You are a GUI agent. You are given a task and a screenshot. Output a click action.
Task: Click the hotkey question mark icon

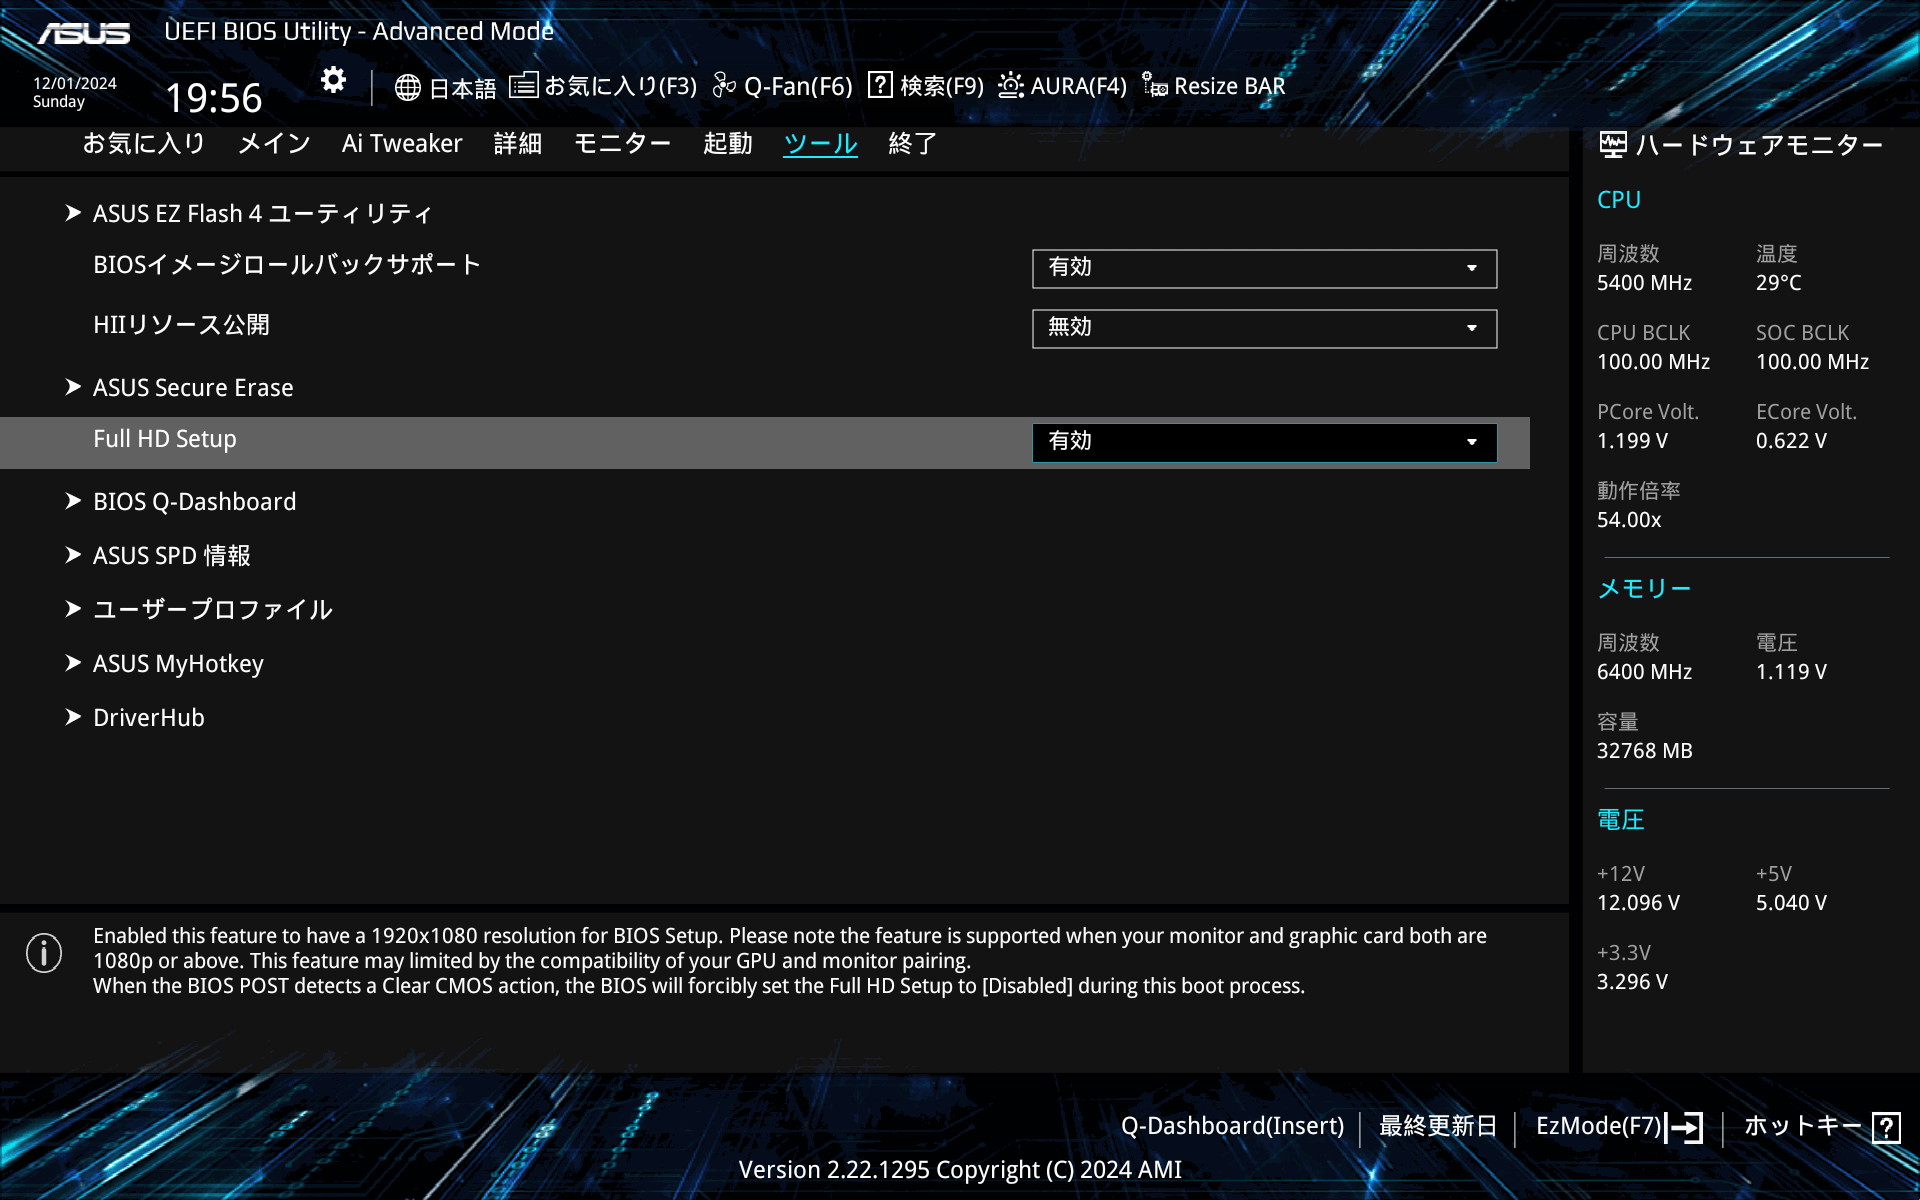pos(1886,1127)
